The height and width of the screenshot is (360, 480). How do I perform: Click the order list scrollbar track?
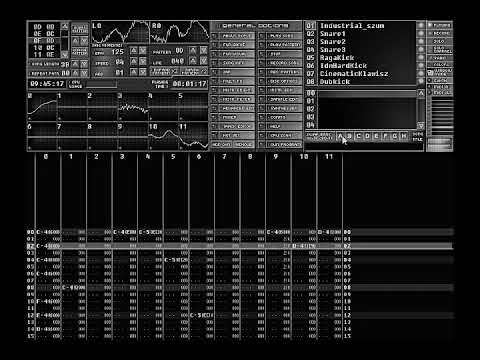click(66, 39)
